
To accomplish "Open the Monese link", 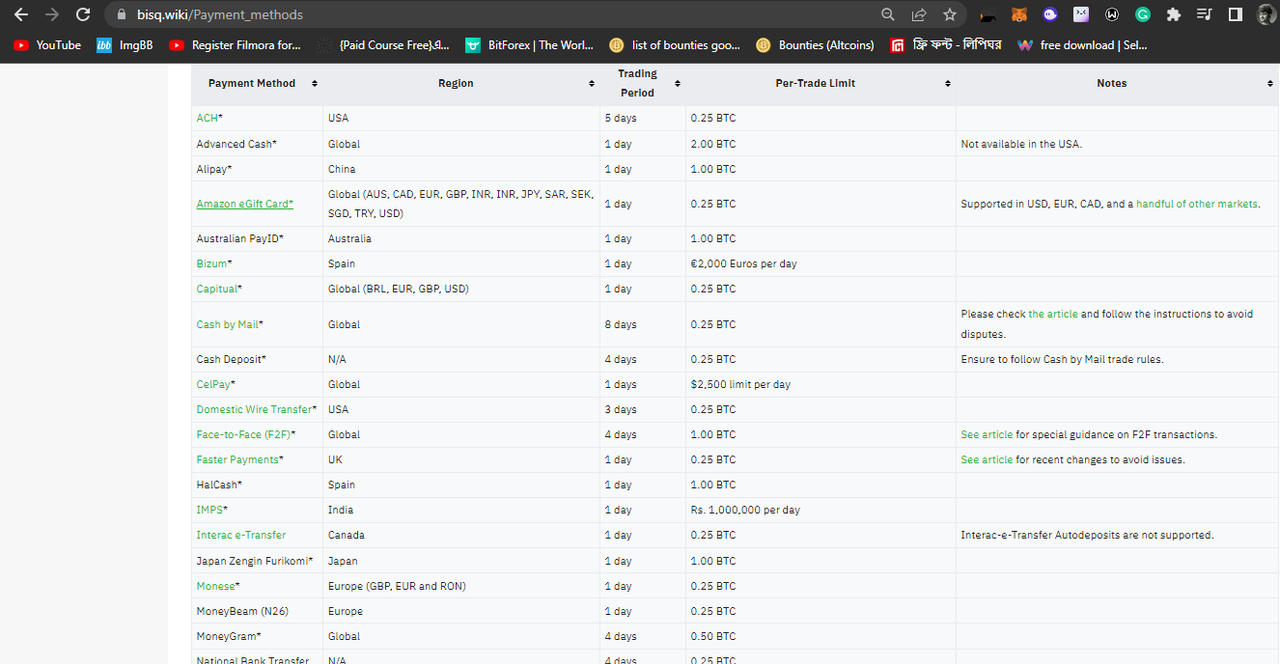I will point(215,586).
